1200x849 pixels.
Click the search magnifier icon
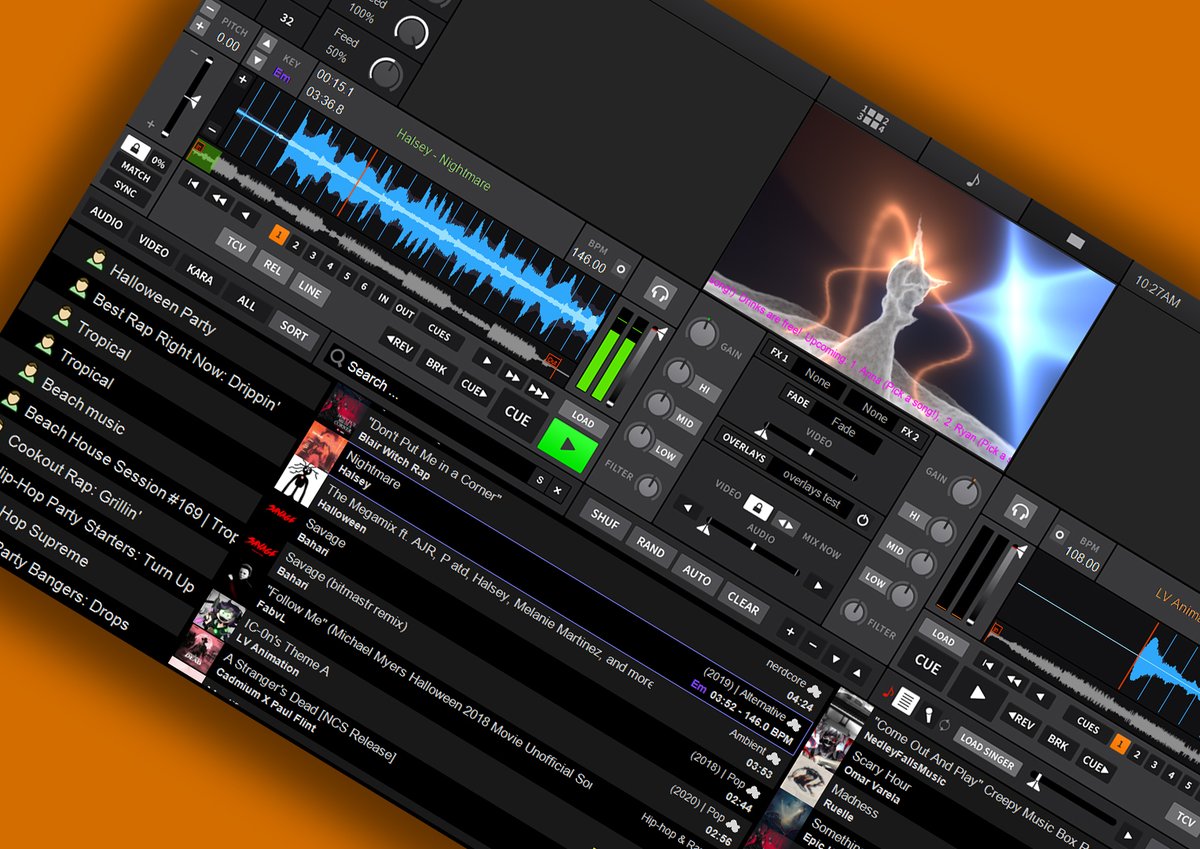click(x=337, y=359)
